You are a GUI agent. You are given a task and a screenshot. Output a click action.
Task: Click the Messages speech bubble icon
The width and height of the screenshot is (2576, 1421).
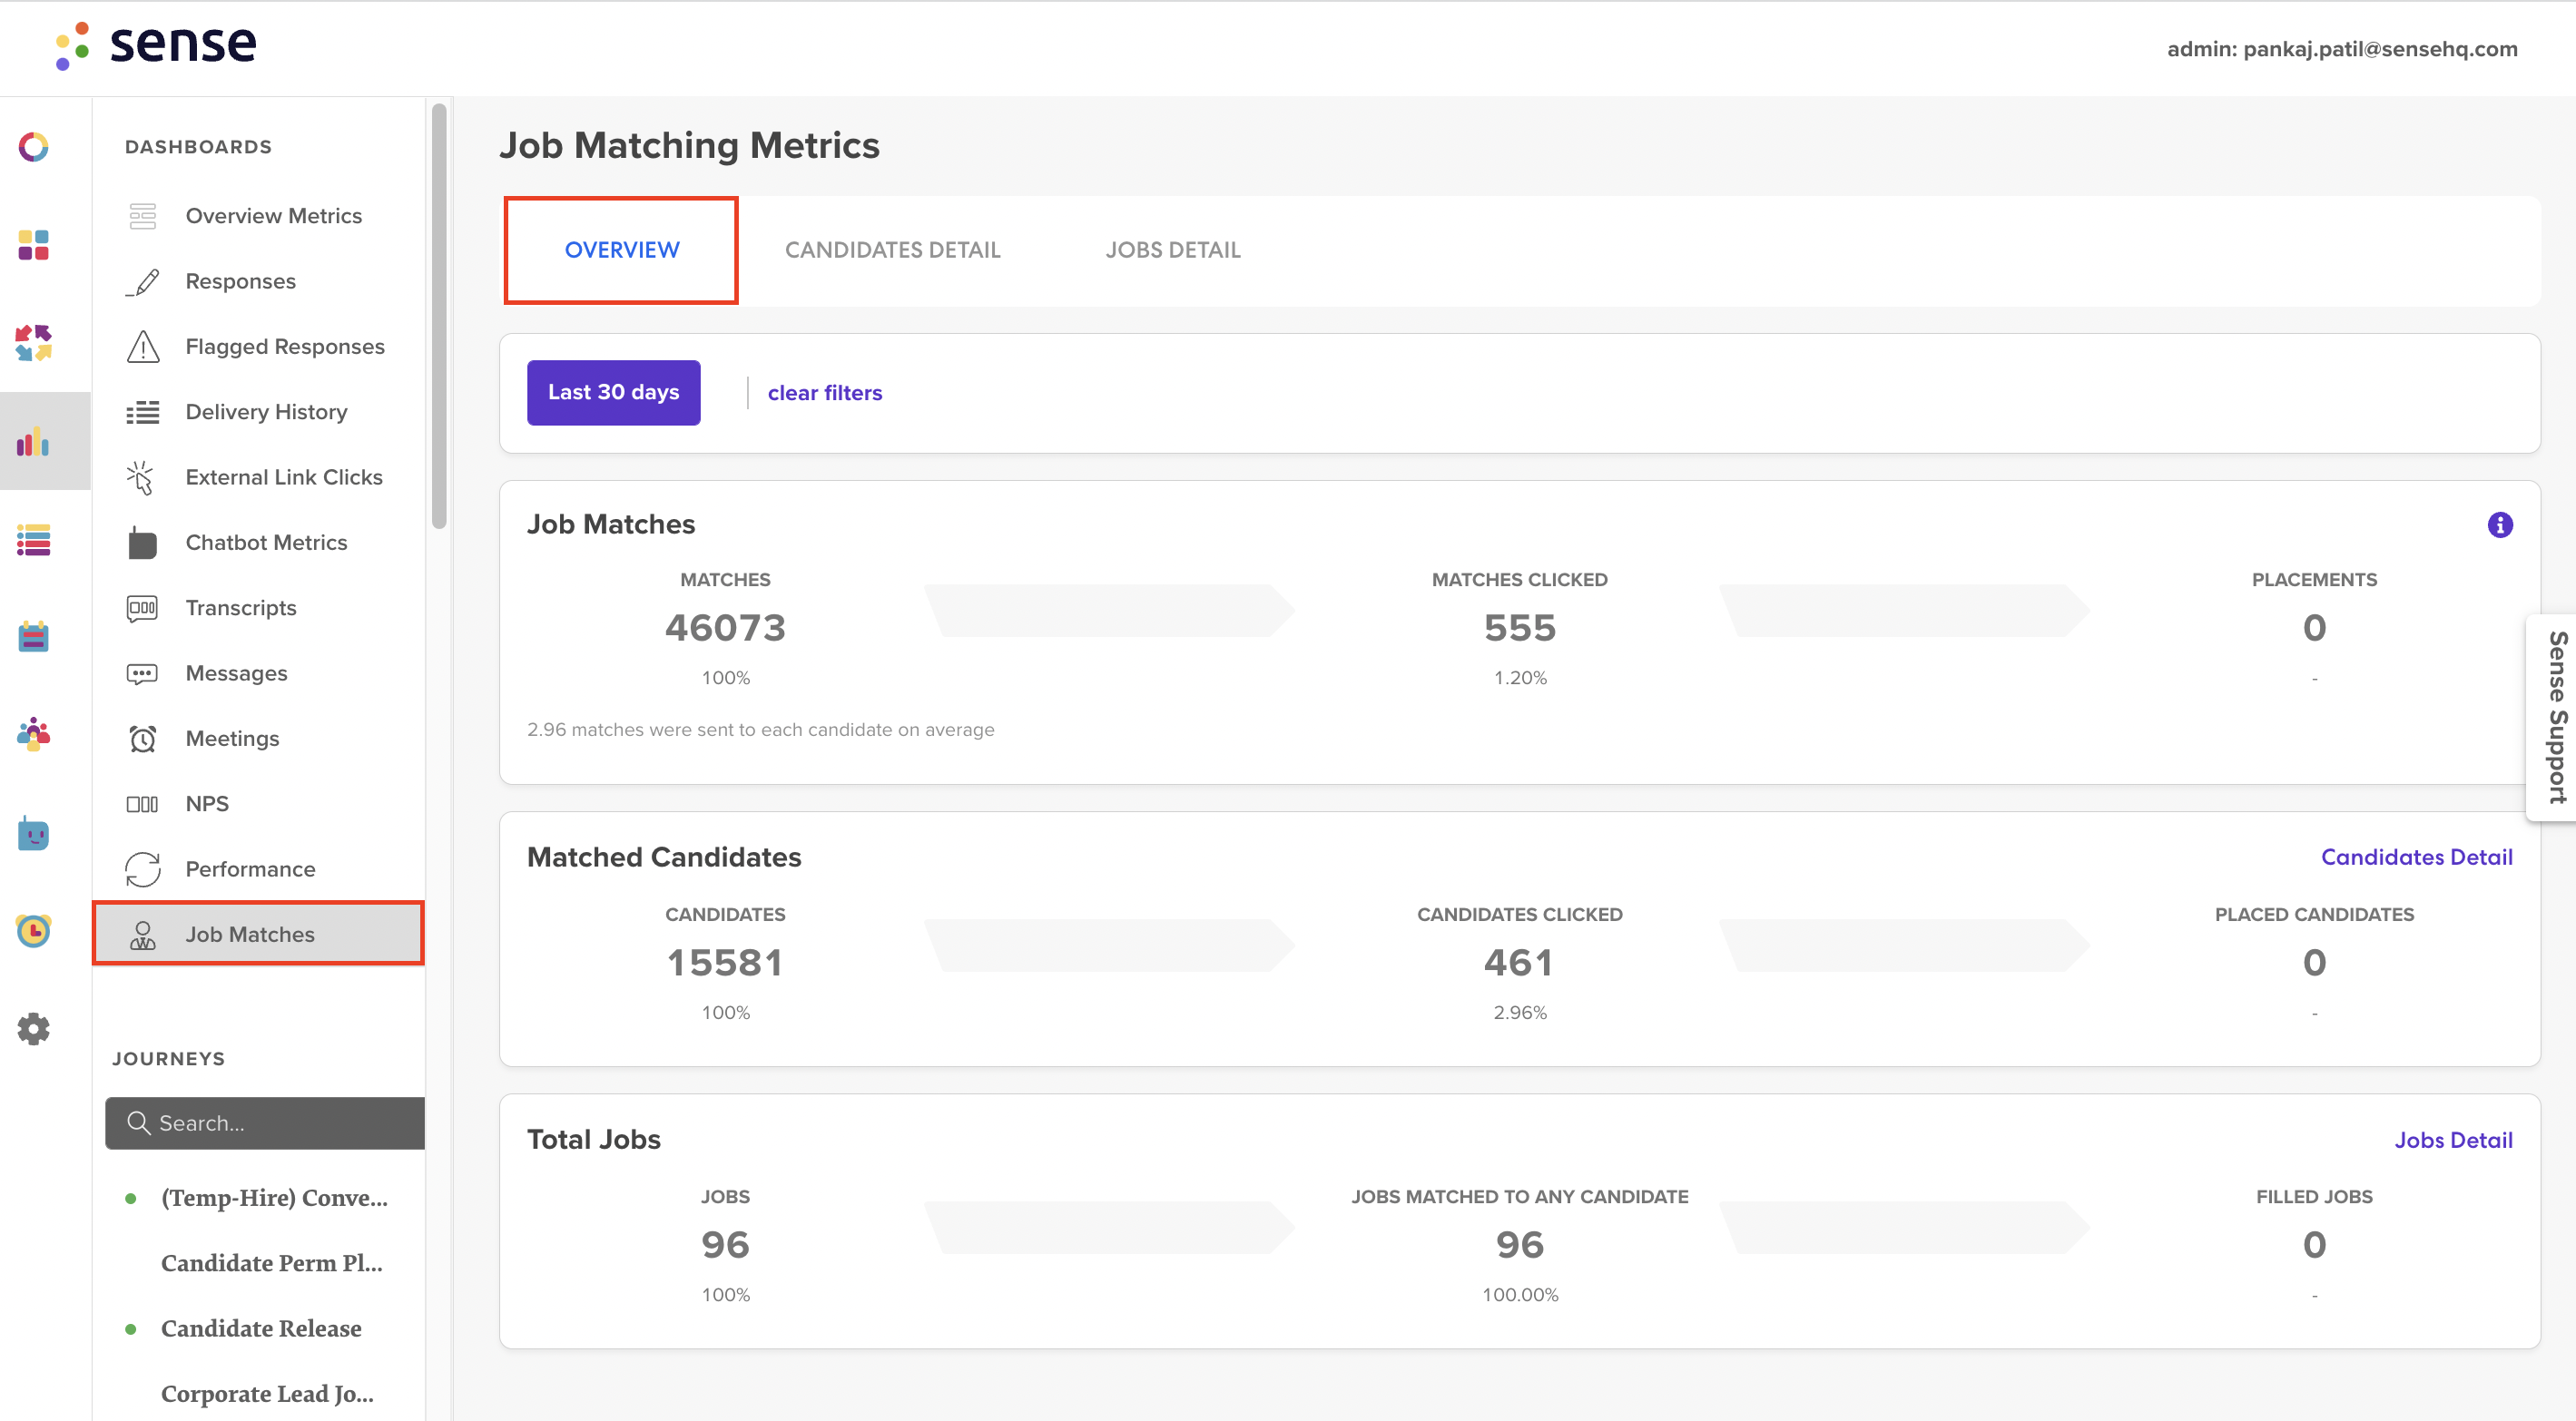coord(142,673)
